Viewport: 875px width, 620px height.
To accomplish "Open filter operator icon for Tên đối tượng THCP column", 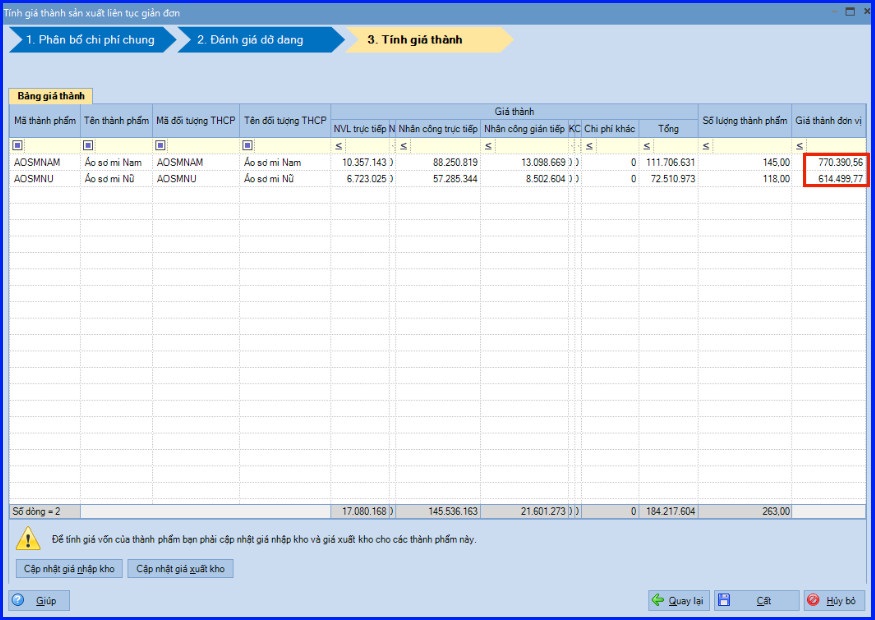I will tap(248, 145).
